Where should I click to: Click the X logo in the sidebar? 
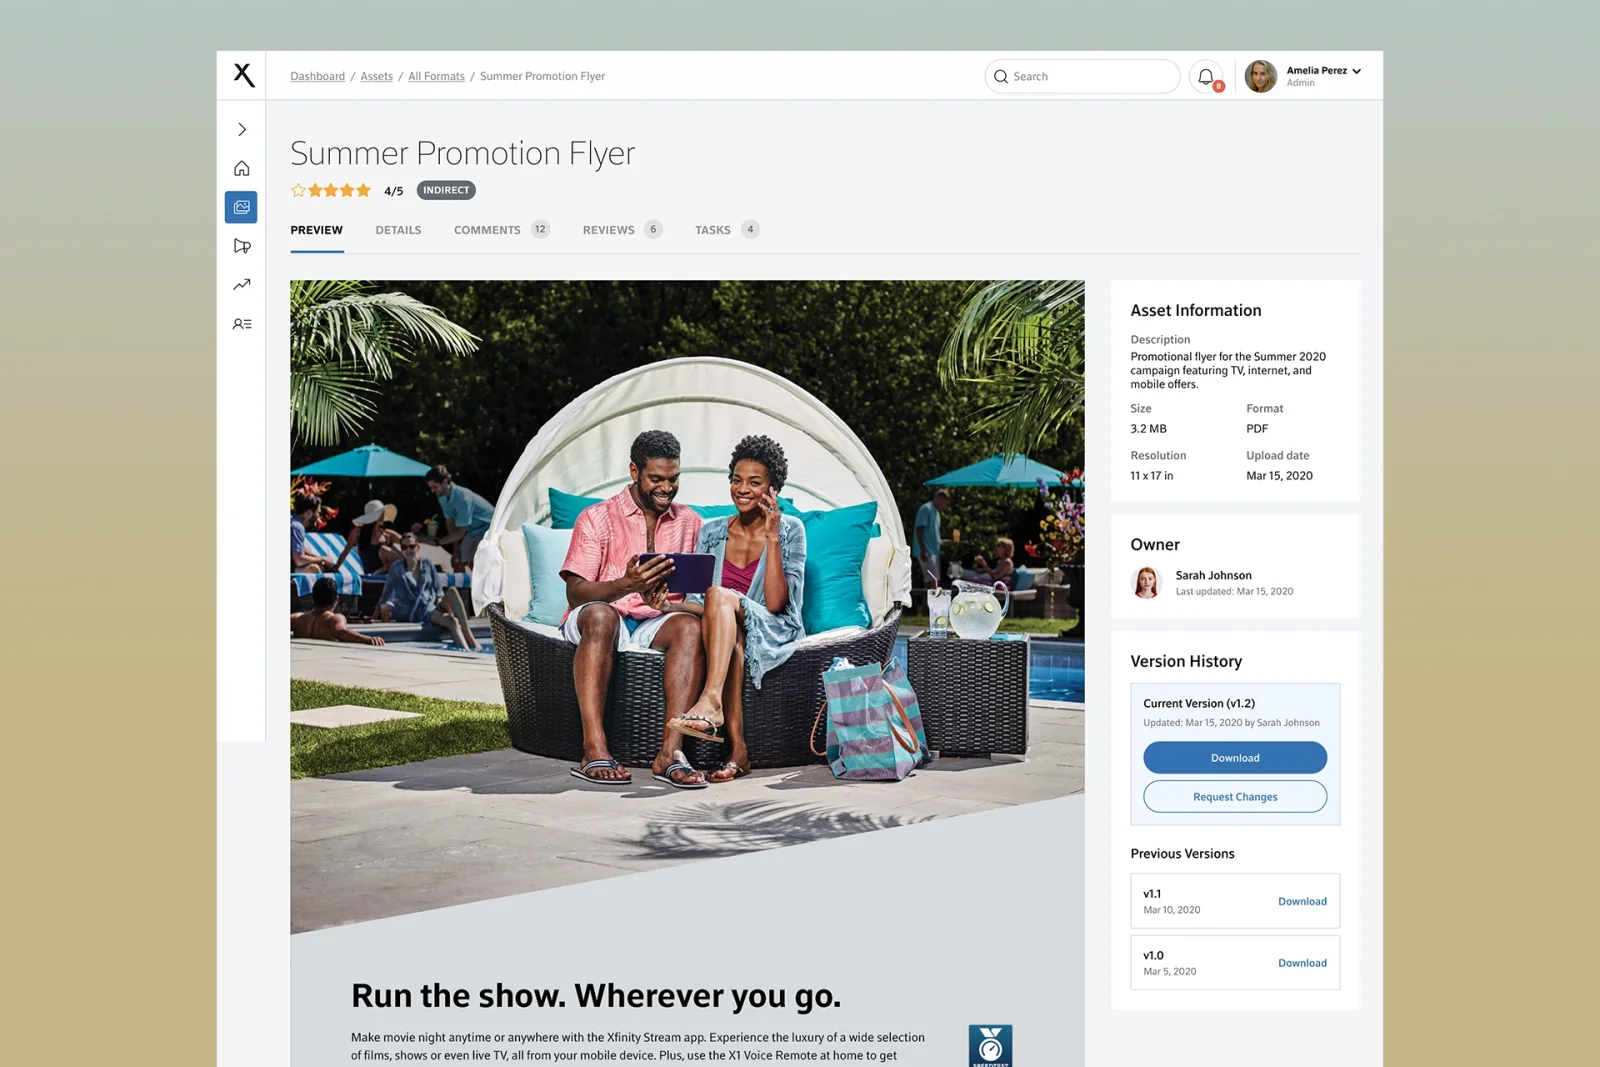pyautogui.click(x=244, y=75)
